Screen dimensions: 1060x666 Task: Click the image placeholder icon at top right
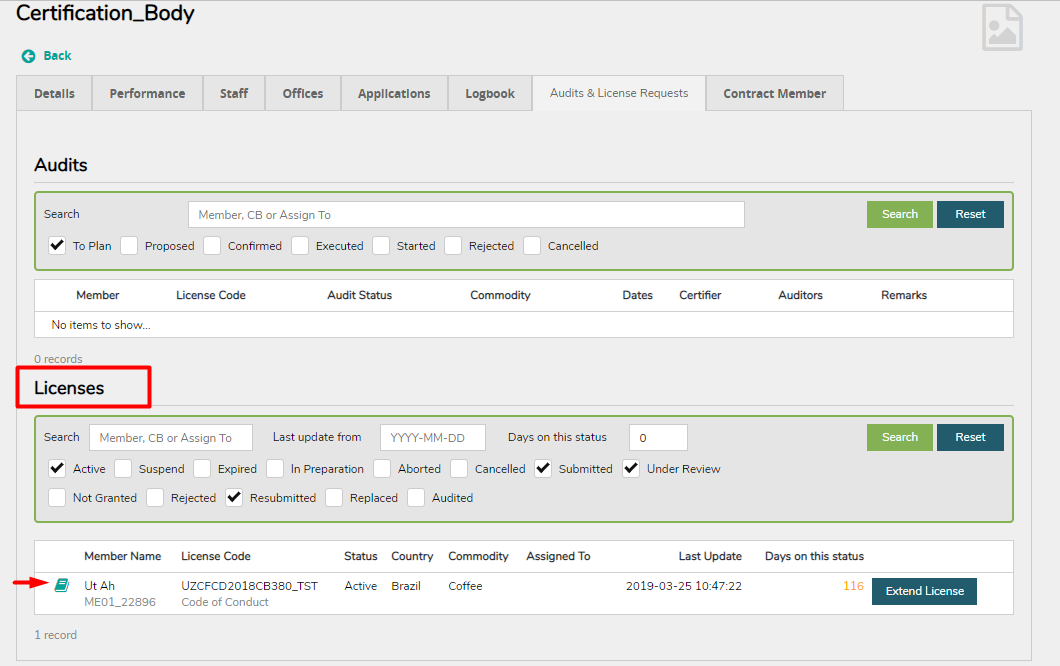tap(1002, 27)
